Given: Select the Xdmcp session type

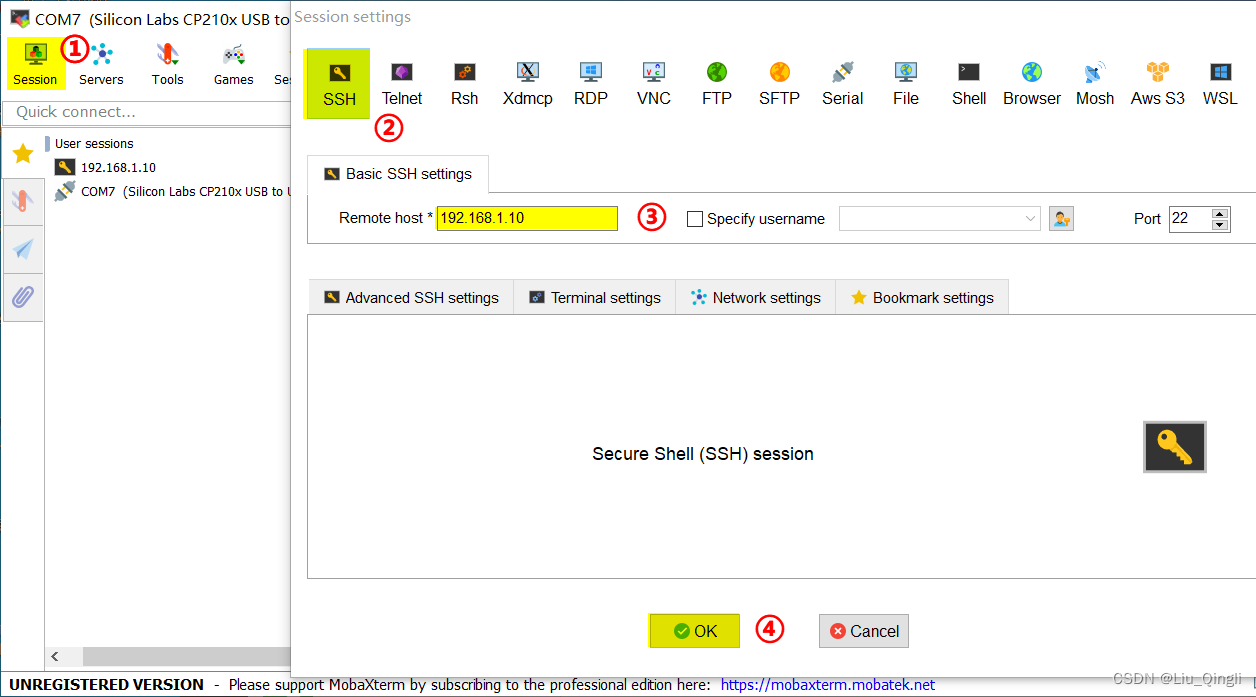Looking at the screenshot, I should [x=527, y=83].
